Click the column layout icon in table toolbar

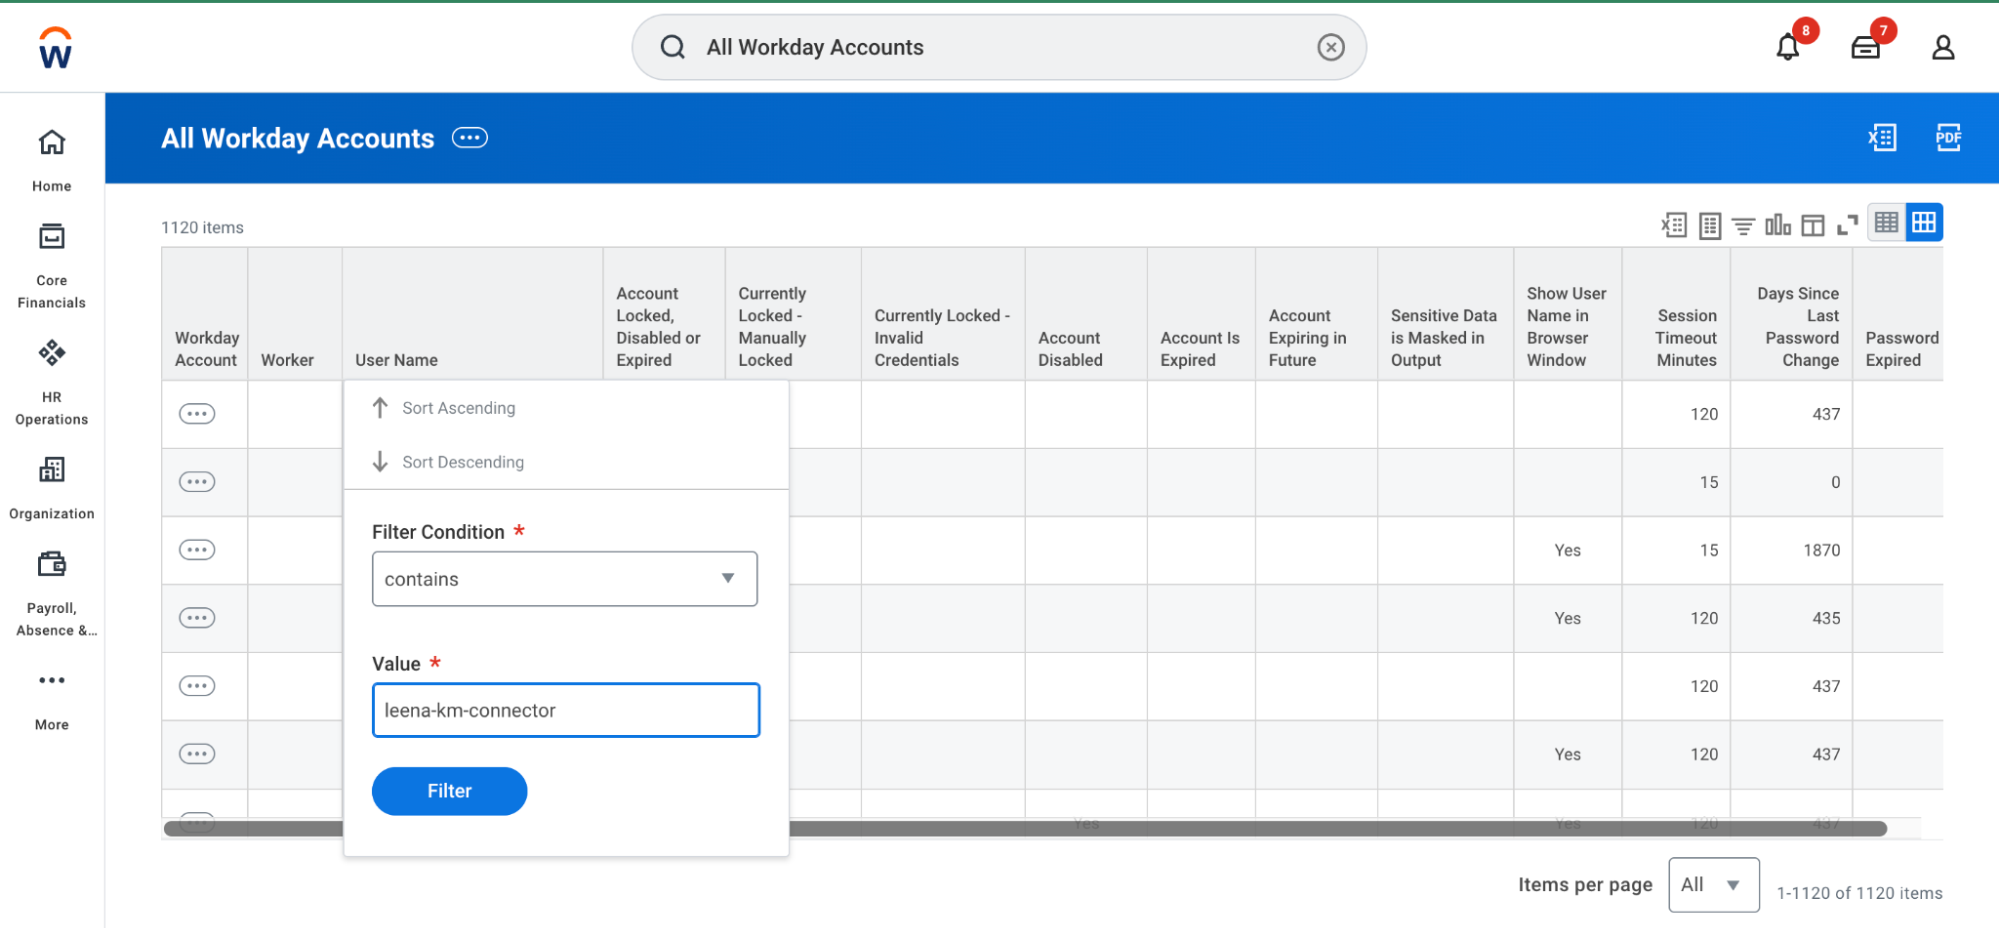[1812, 225]
